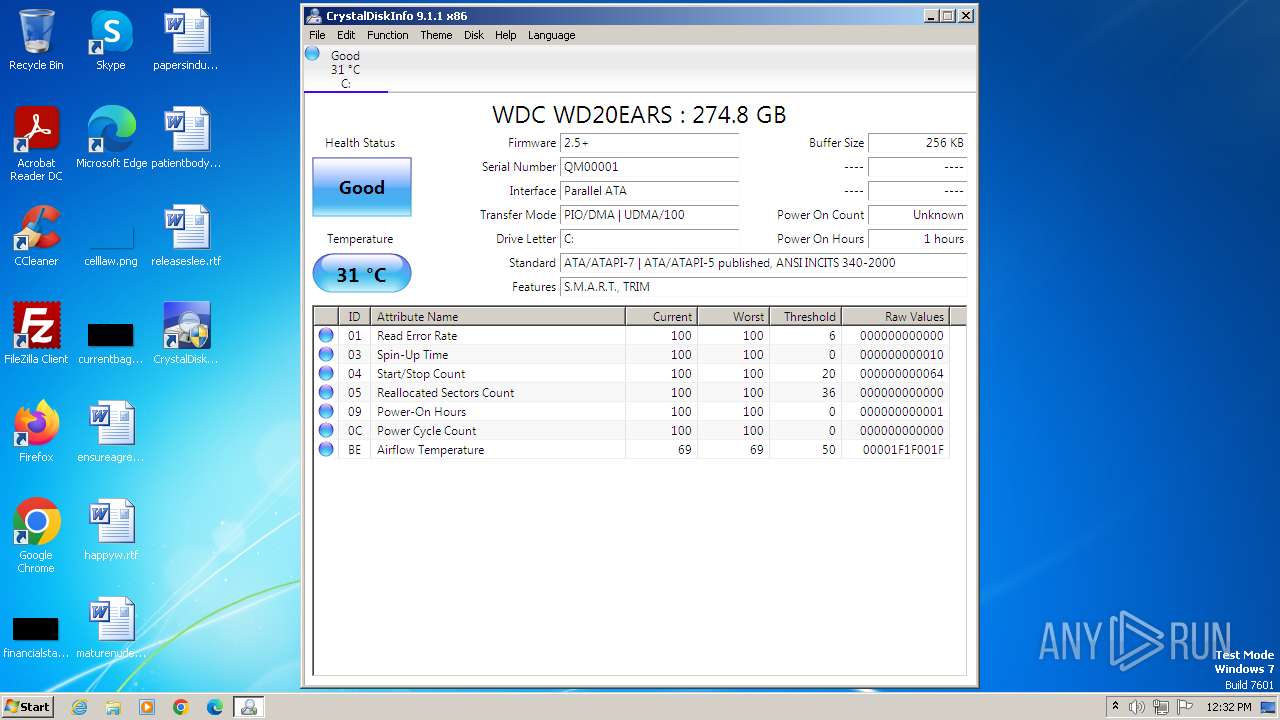Open the CrystalDisk desktop shortcut

click(186, 334)
